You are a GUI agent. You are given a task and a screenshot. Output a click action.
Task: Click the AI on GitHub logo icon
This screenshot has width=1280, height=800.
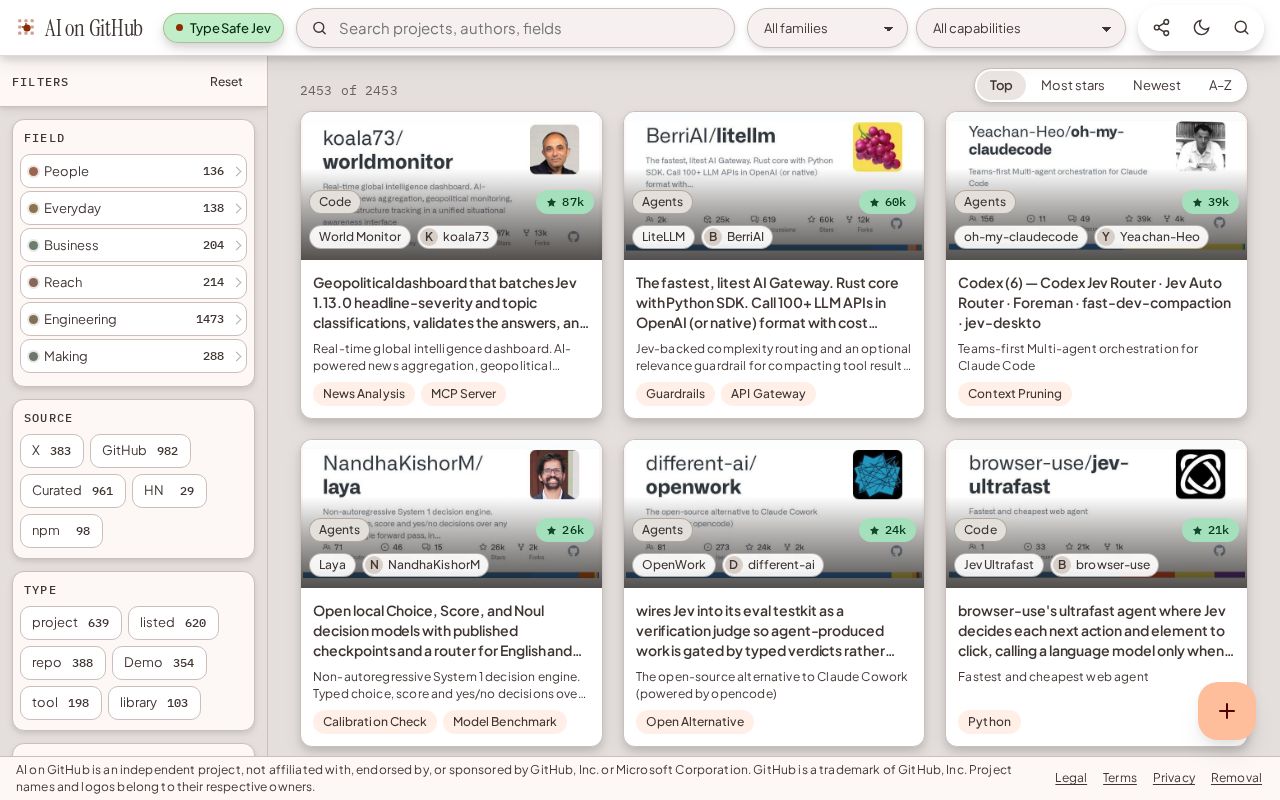(x=26, y=27)
